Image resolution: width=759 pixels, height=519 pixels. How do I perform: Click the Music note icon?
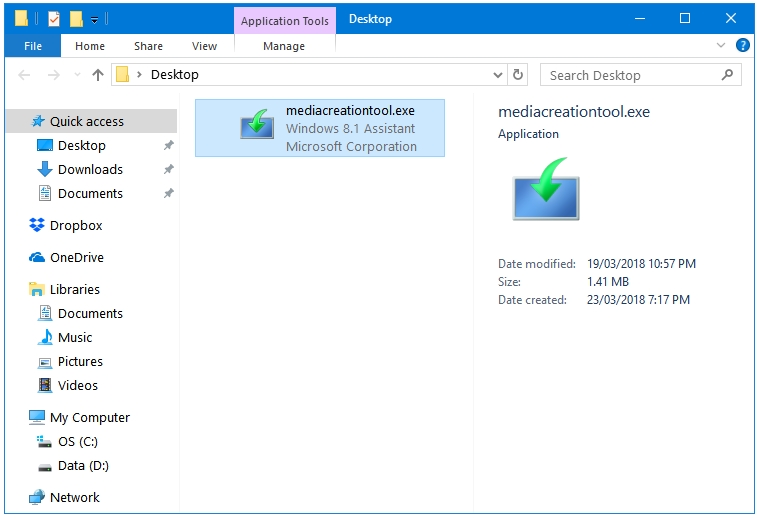(x=45, y=337)
